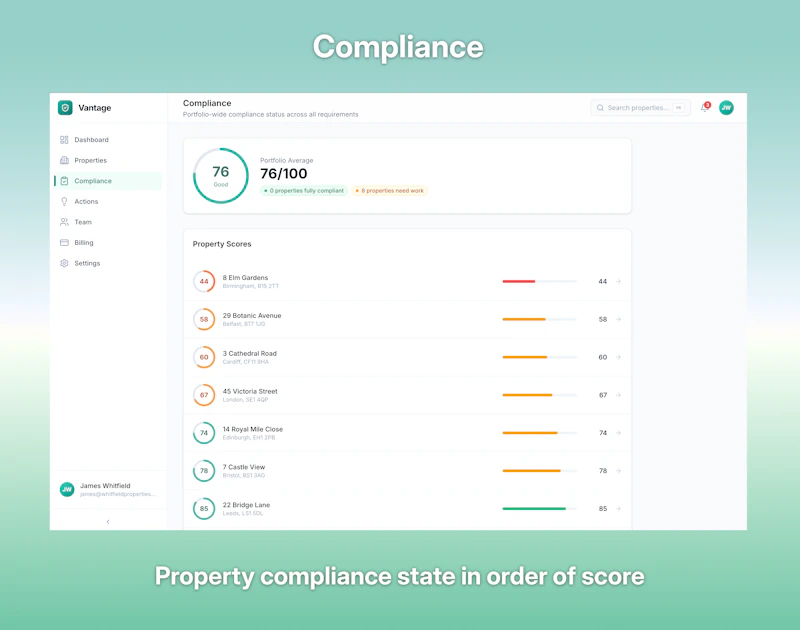
Task: Click score ring 58 for Botanic Avenue
Action: point(204,319)
